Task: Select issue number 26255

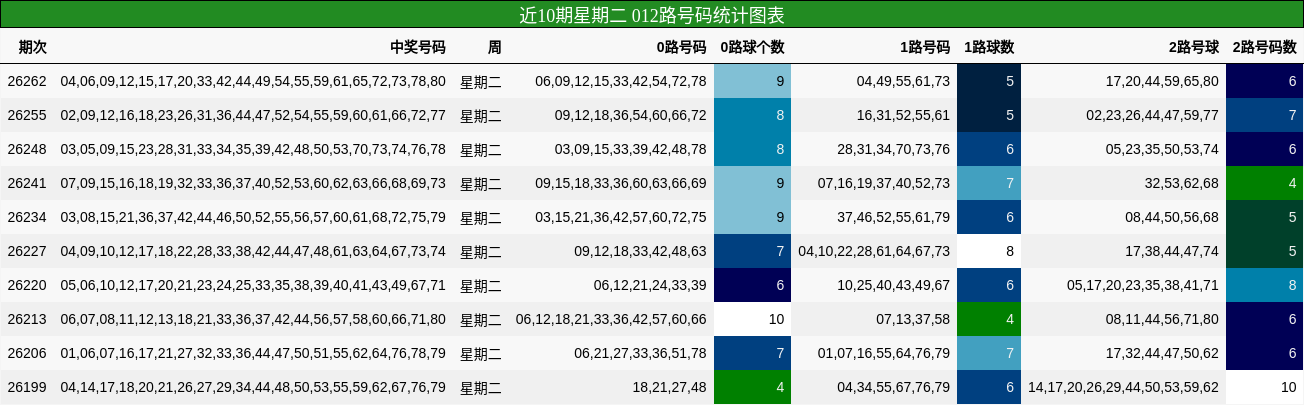Action: coord(27,115)
